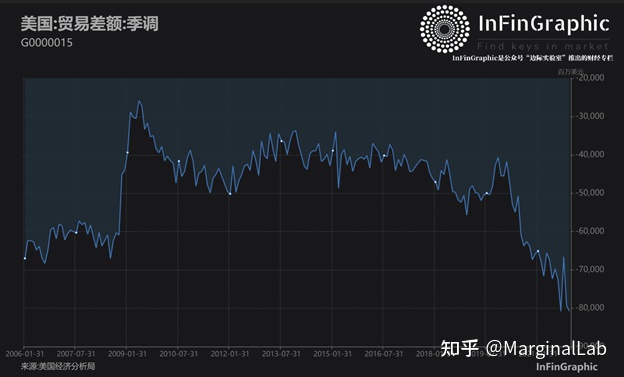Click the source note 来源:美国经济分析局
Image resolution: width=624 pixels, height=377 pixels.
coord(58,366)
